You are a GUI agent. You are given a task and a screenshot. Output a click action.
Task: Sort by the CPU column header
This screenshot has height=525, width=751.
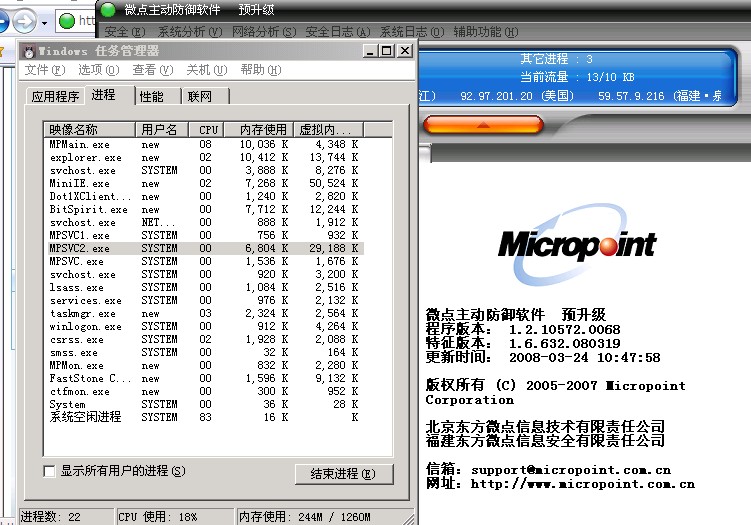click(x=208, y=130)
